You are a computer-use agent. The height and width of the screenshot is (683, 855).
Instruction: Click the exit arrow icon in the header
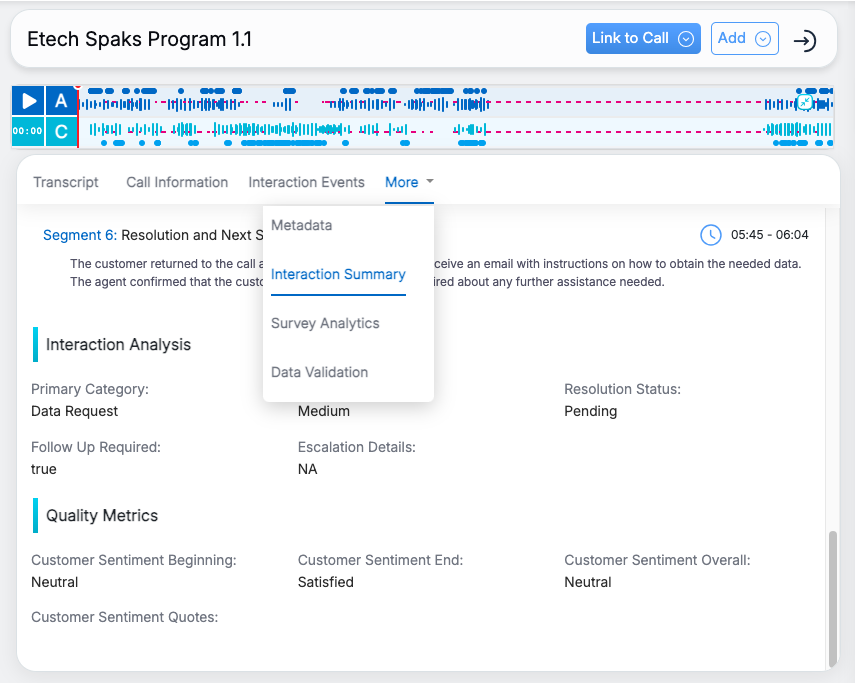coord(804,40)
